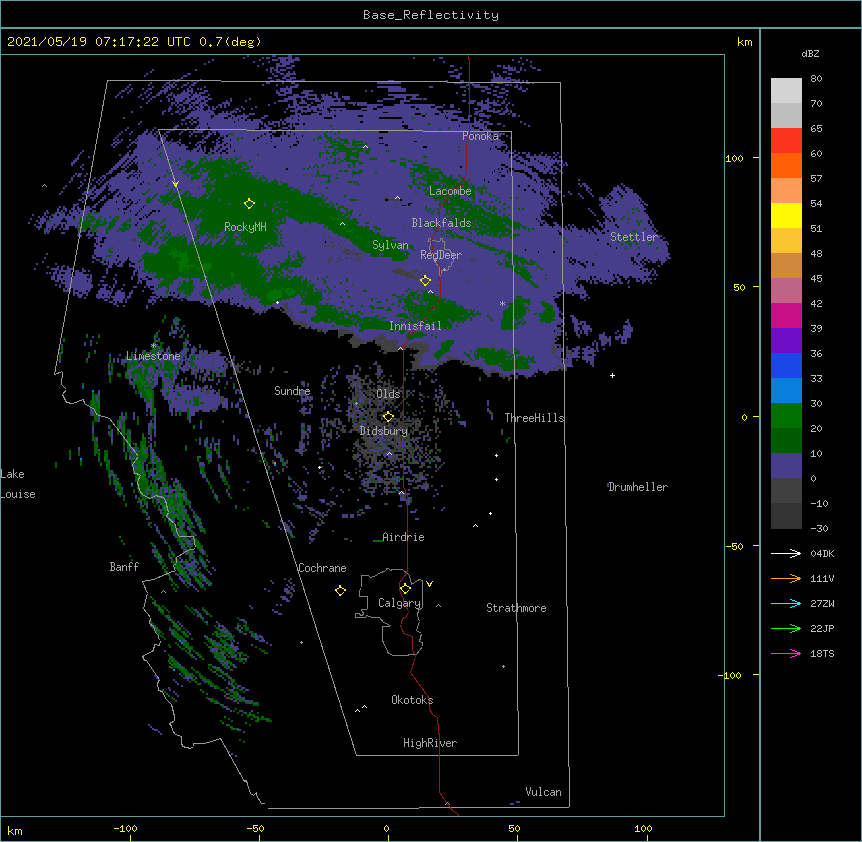The width and height of the screenshot is (862, 842).
Task: Click the RedDeer city label
Action: click(441, 255)
